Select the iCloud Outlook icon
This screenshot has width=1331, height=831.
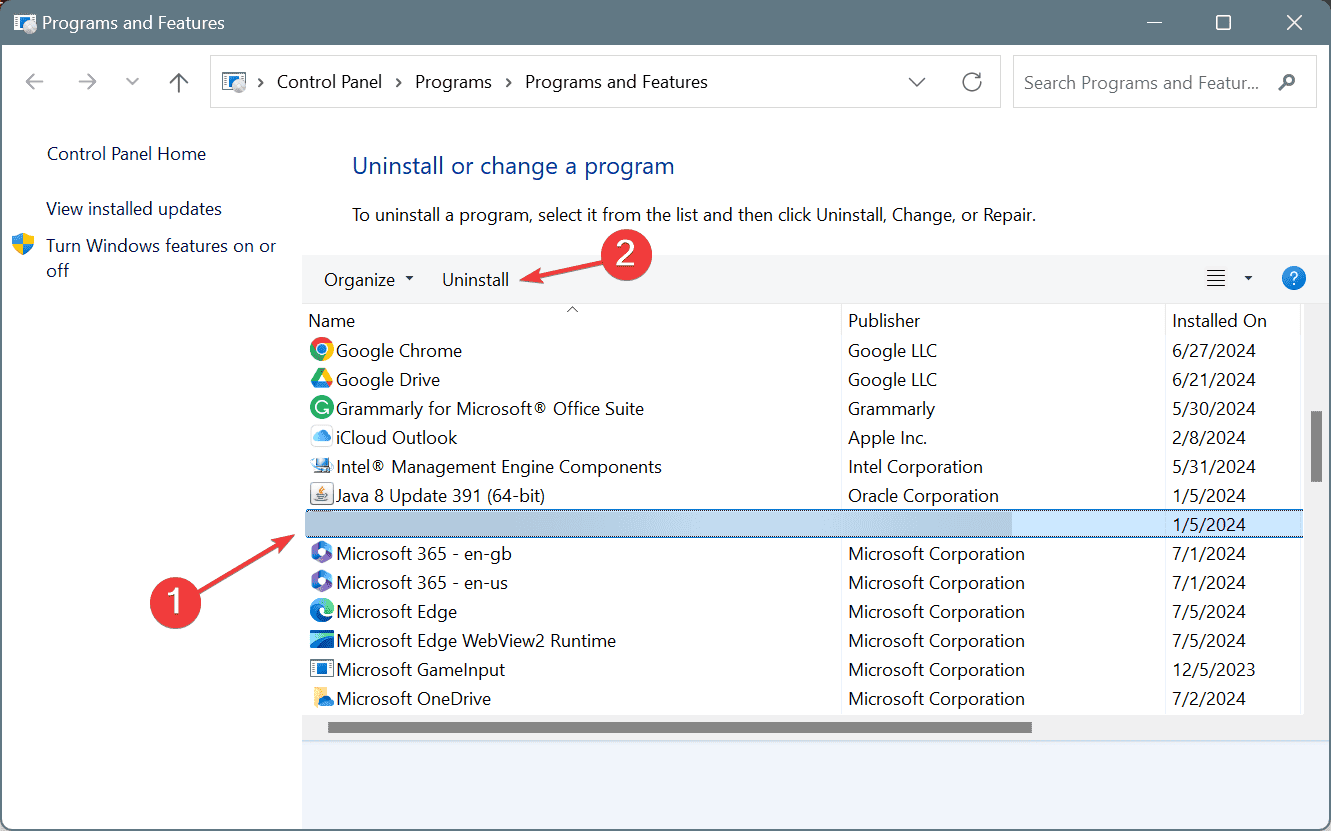coord(321,437)
